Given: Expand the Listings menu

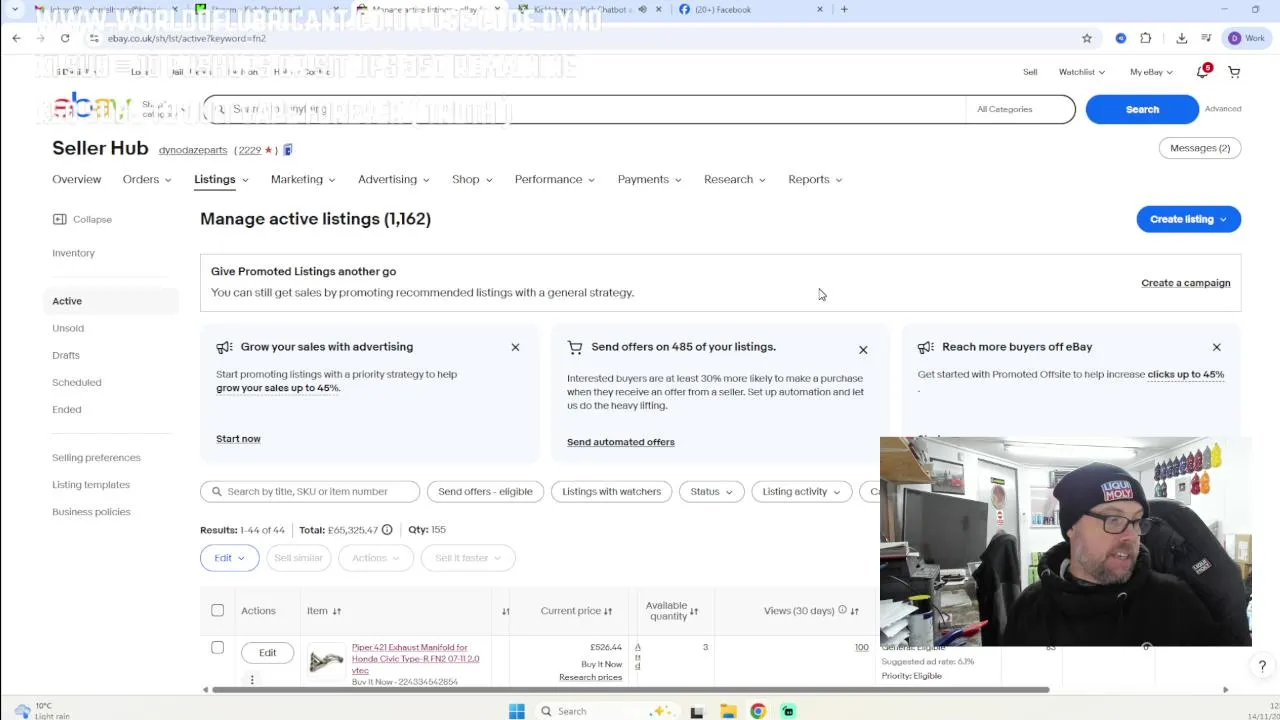Looking at the screenshot, I should [221, 179].
